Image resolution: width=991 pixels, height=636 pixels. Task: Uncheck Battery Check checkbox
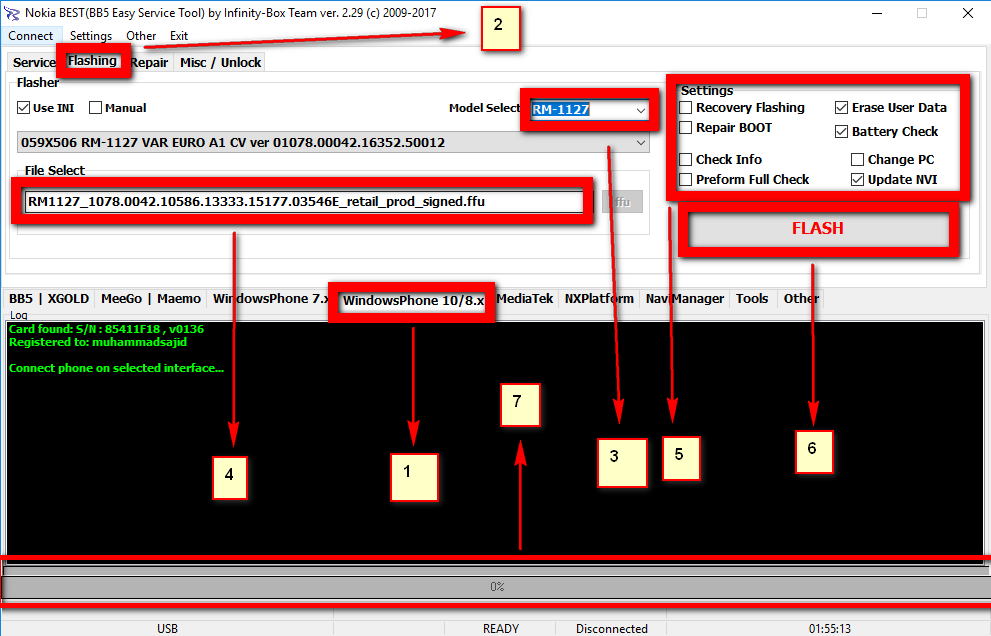tap(841, 131)
